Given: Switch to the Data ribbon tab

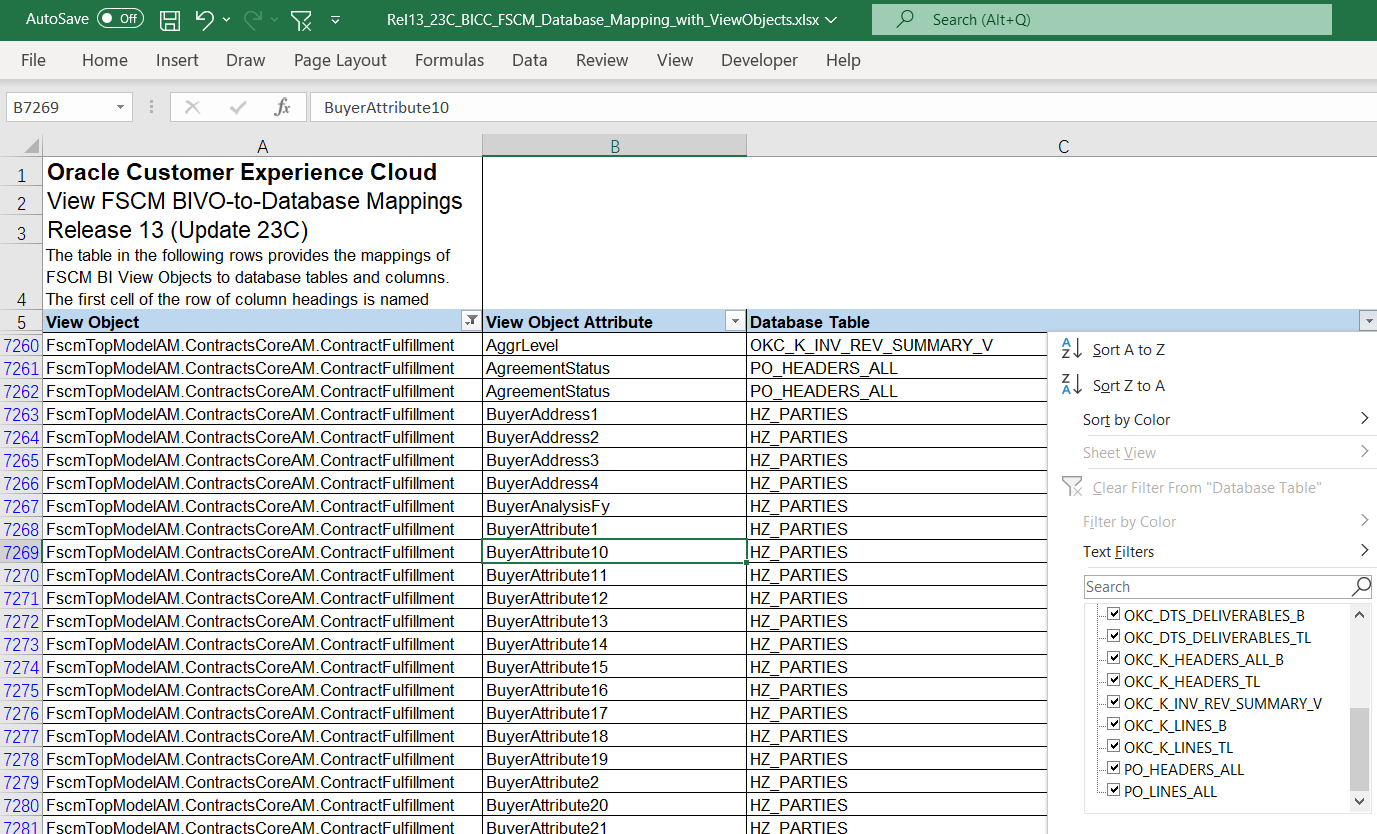Looking at the screenshot, I should [x=529, y=60].
